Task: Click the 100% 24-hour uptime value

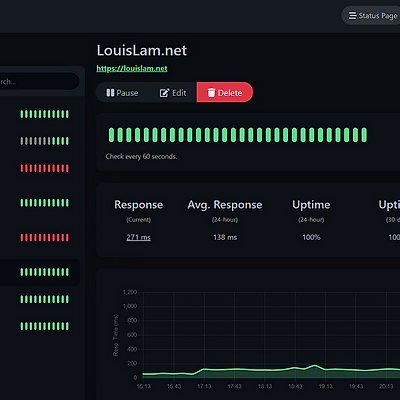Action: click(311, 237)
